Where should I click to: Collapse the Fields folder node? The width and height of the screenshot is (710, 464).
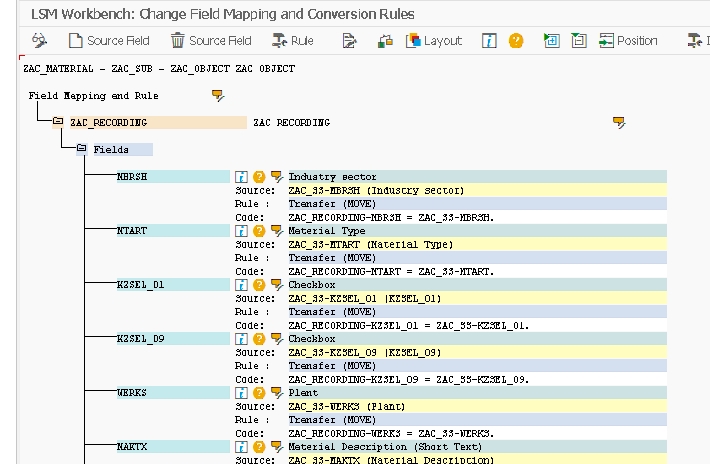coord(82,148)
